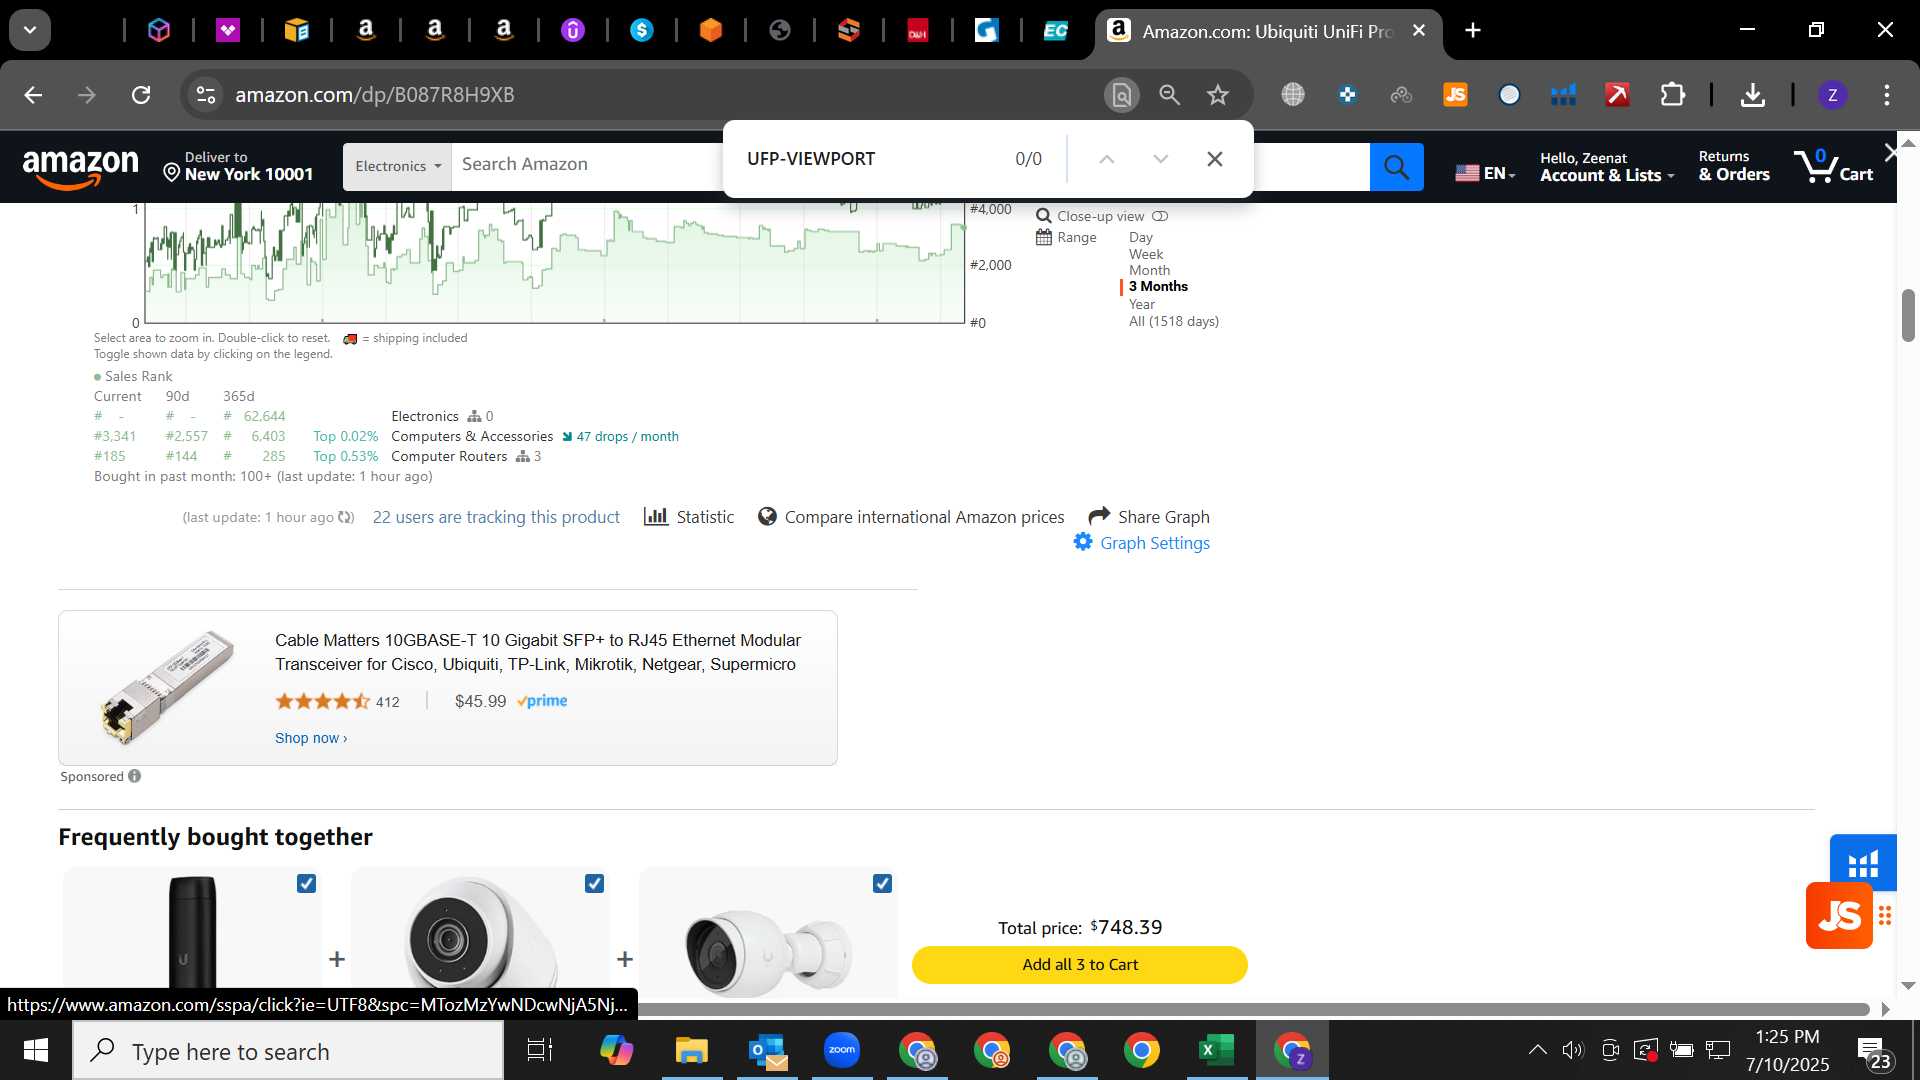Toggle the Sales Rank legend entry
Viewport: 1920px width, 1080px height.
coord(133,376)
